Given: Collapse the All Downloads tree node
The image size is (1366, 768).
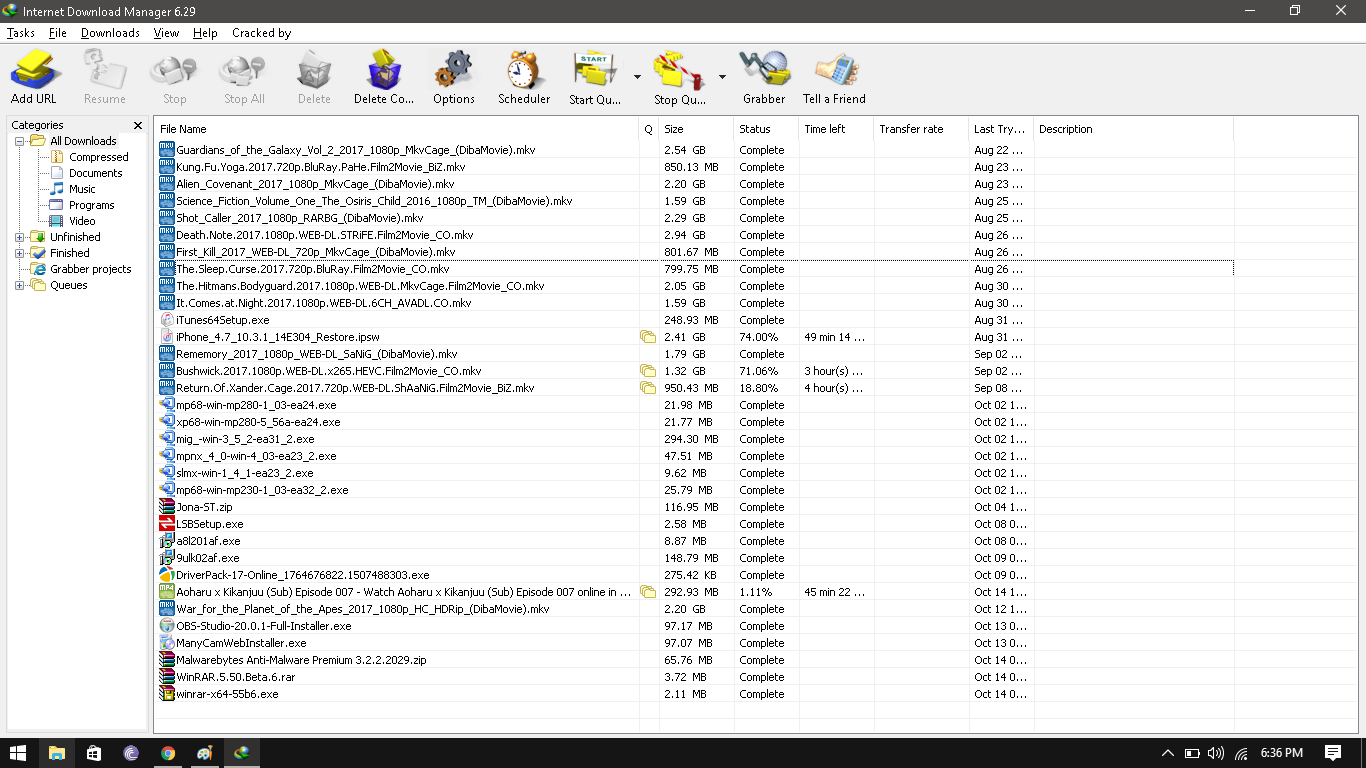Looking at the screenshot, I should tap(20, 140).
